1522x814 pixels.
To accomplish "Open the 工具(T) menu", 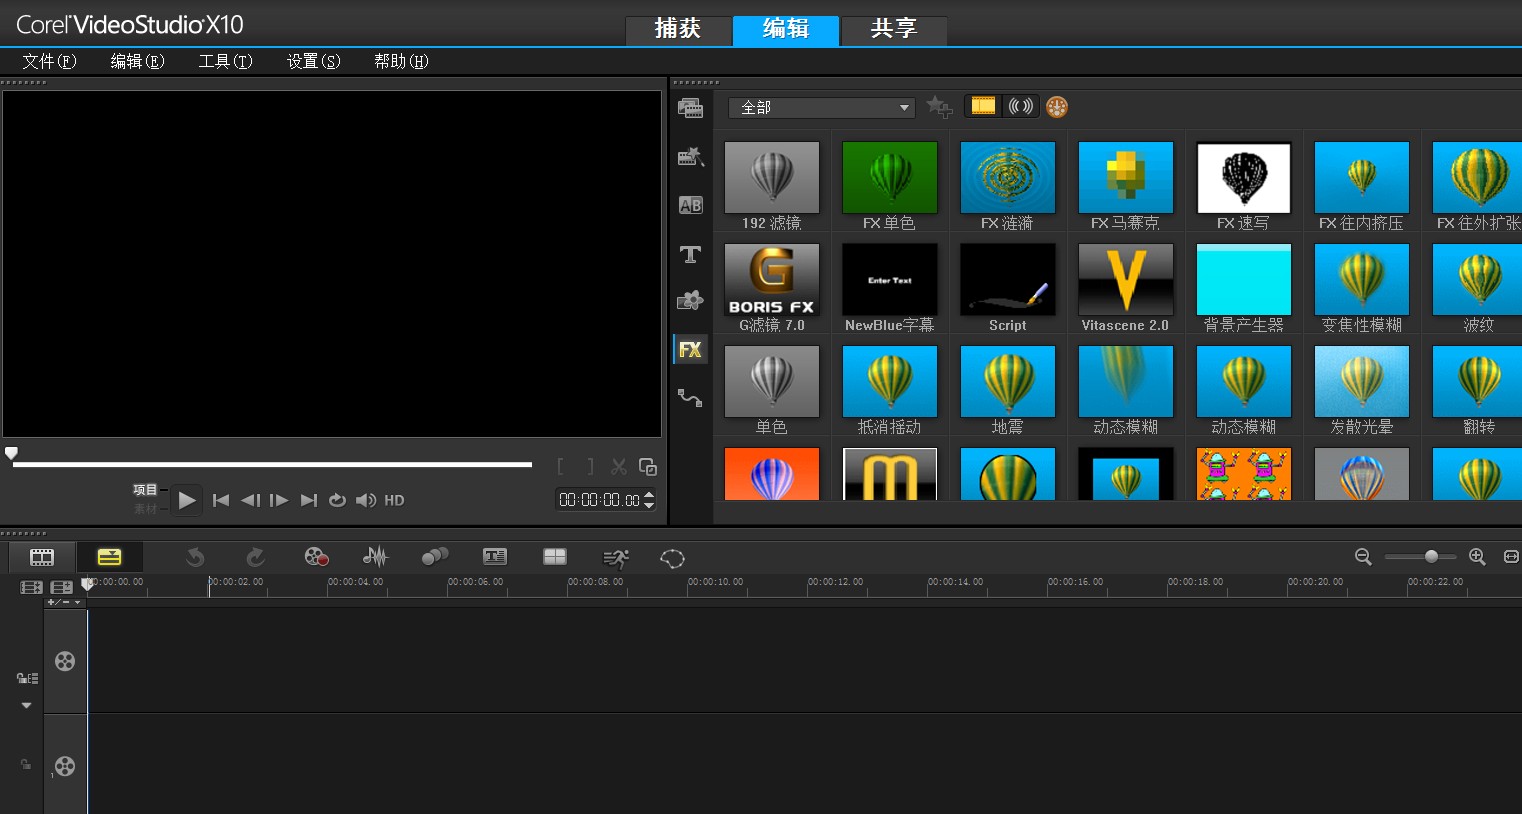I will (225, 61).
